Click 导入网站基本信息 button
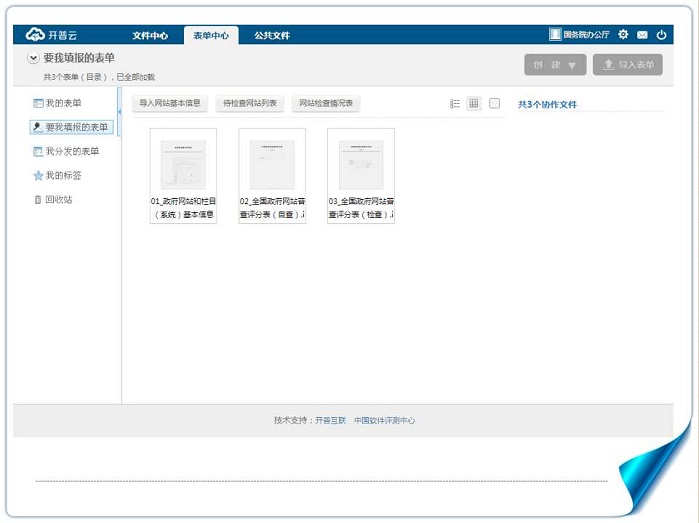 pos(170,103)
